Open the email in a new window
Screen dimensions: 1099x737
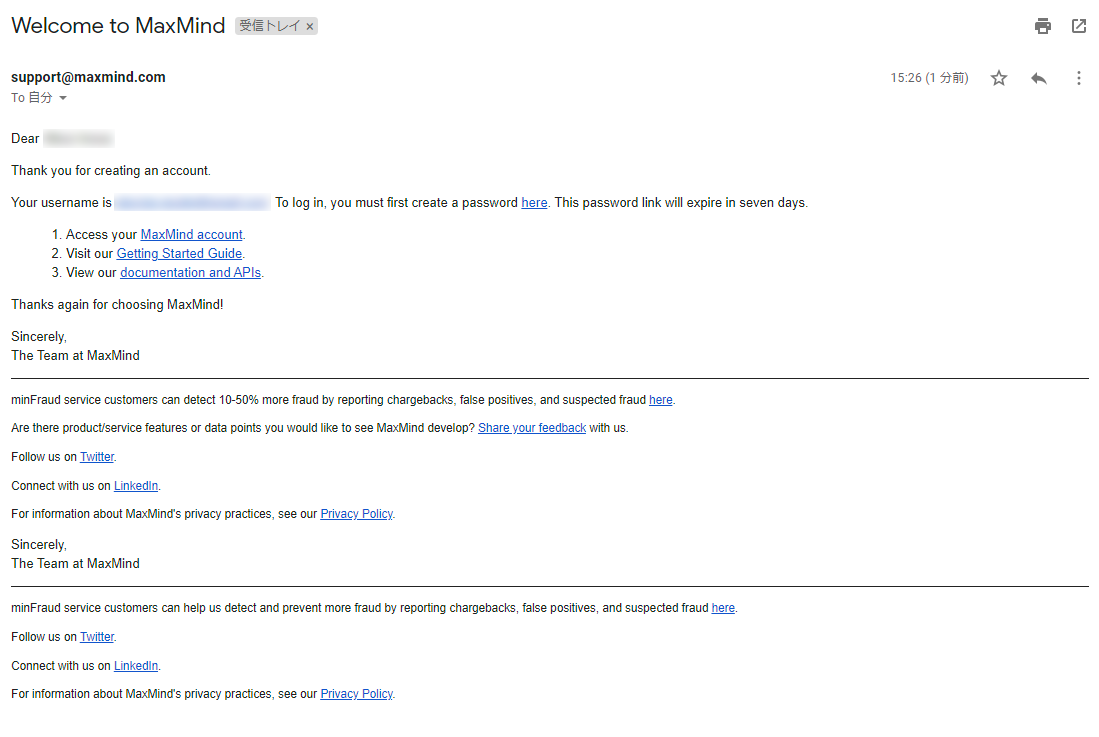pos(1079,26)
